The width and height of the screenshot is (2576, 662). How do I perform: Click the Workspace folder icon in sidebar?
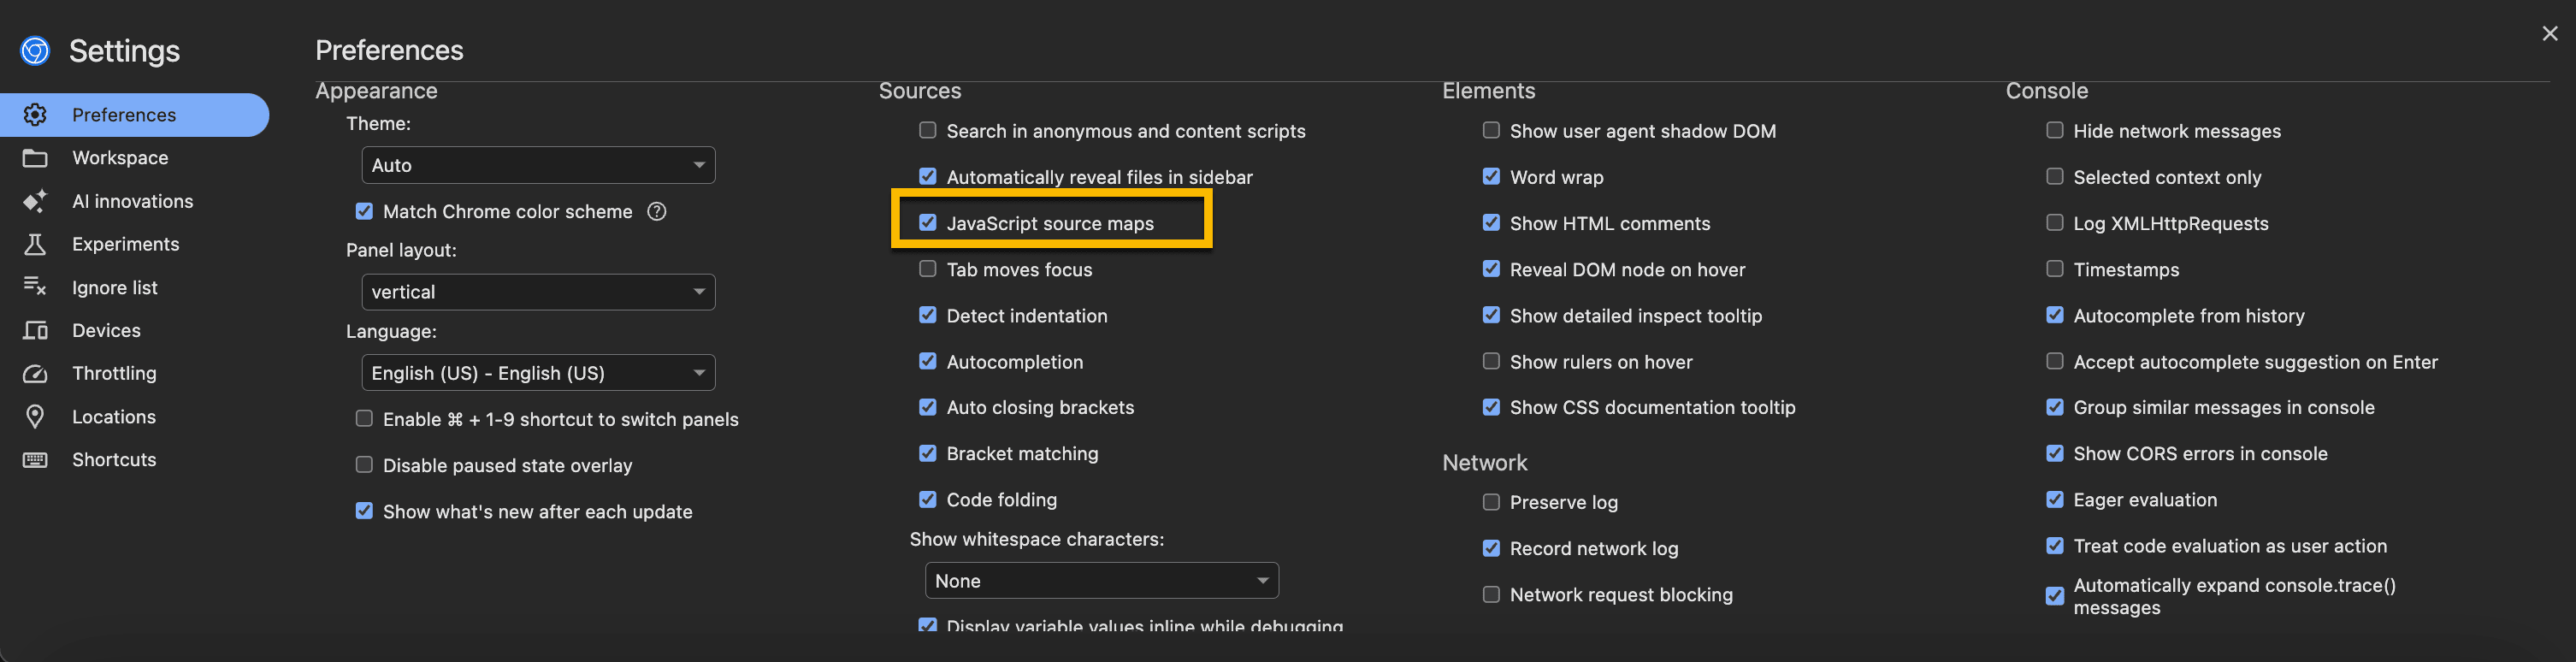click(x=35, y=158)
